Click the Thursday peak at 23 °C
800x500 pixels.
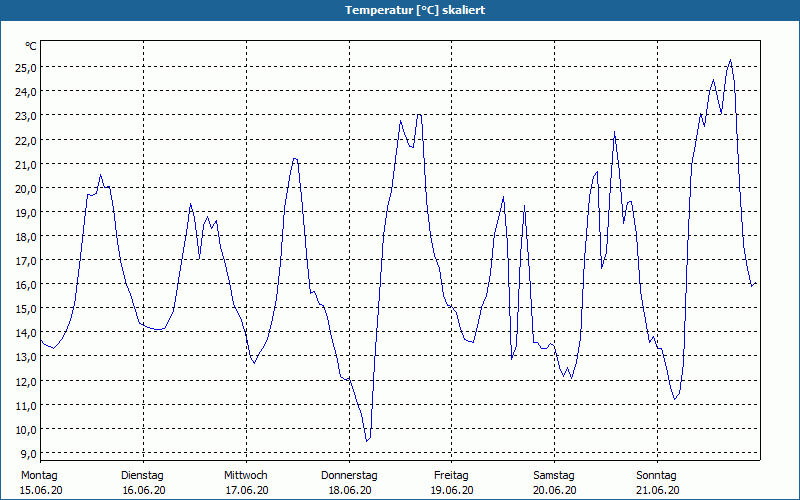pos(419,115)
